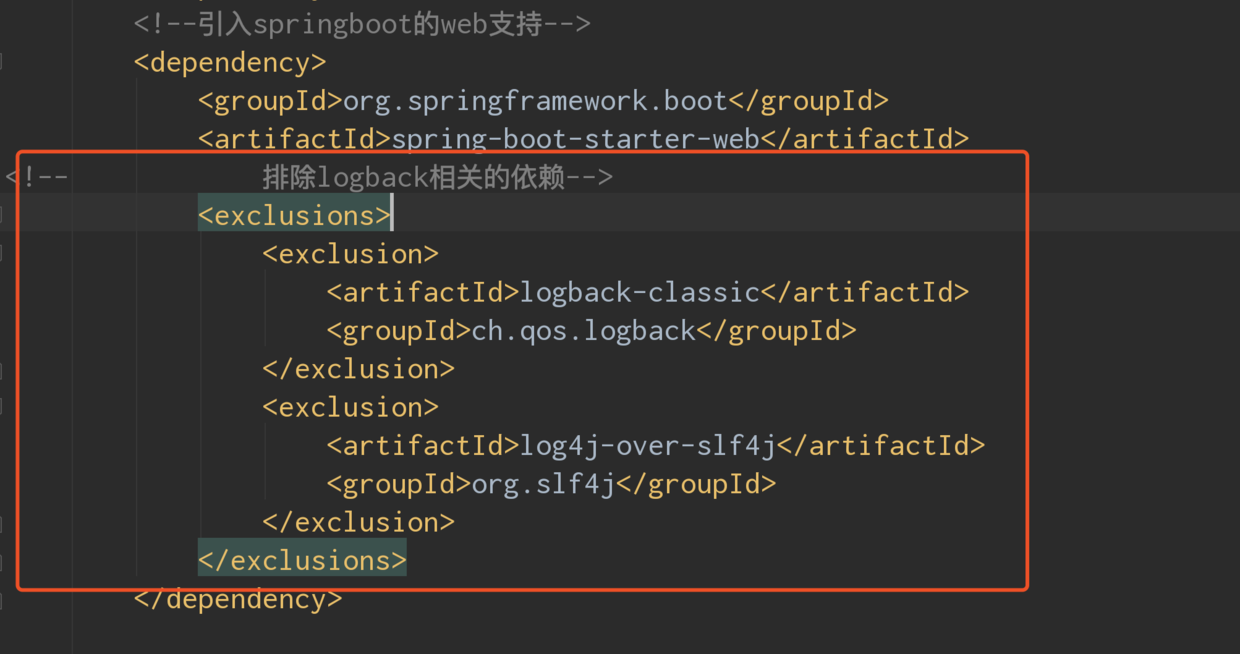
Task: Select the spring-boot-starter-web artifactId line
Action: pos(583,139)
